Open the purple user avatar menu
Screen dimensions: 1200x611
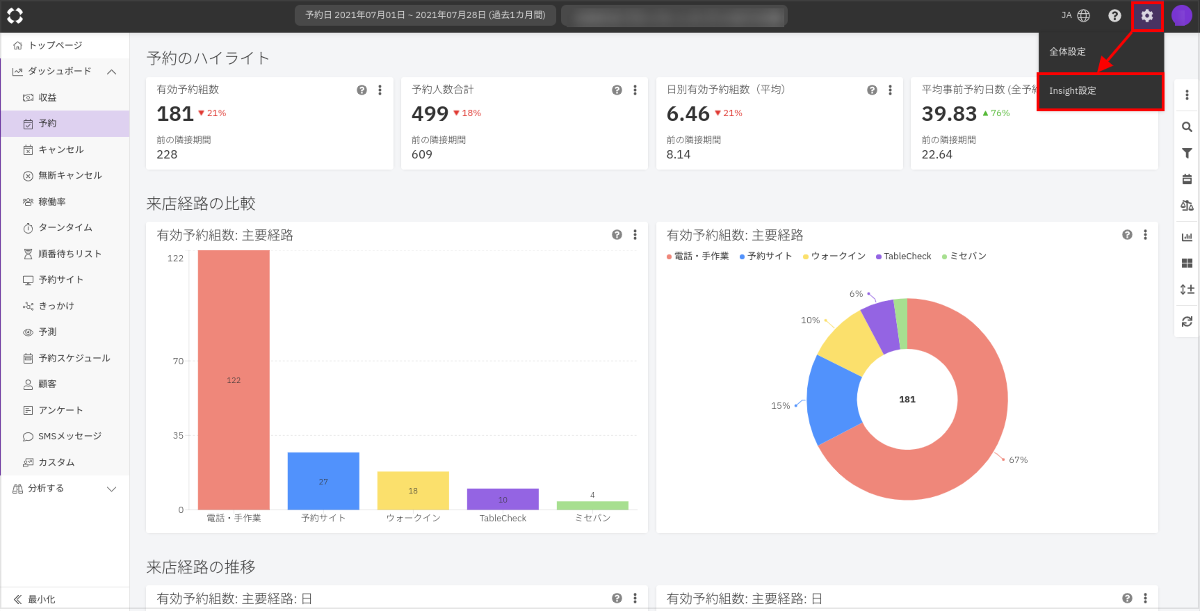[1181, 16]
